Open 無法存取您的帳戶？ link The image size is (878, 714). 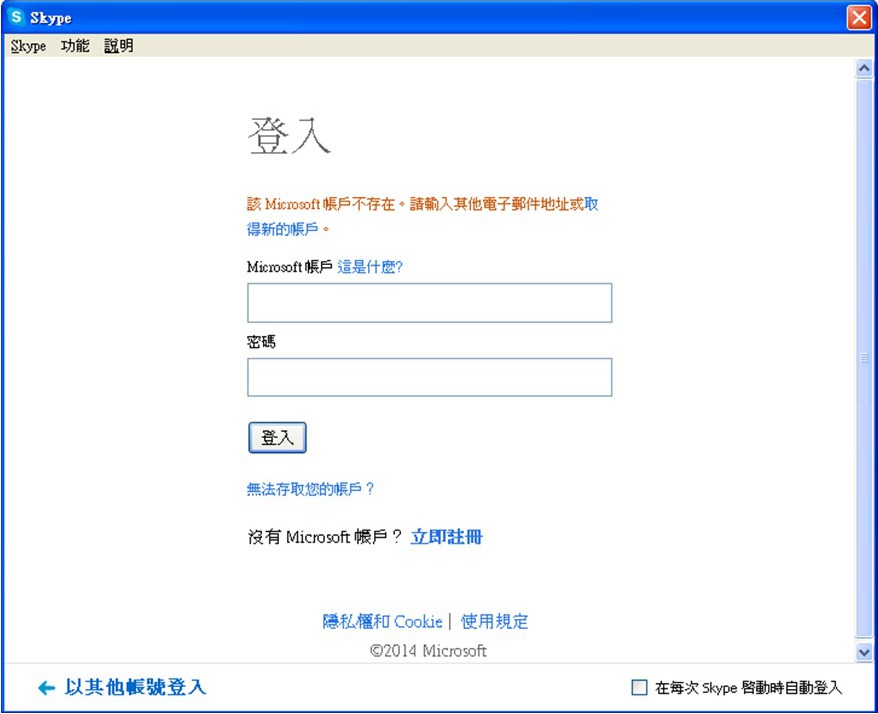(310, 489)
